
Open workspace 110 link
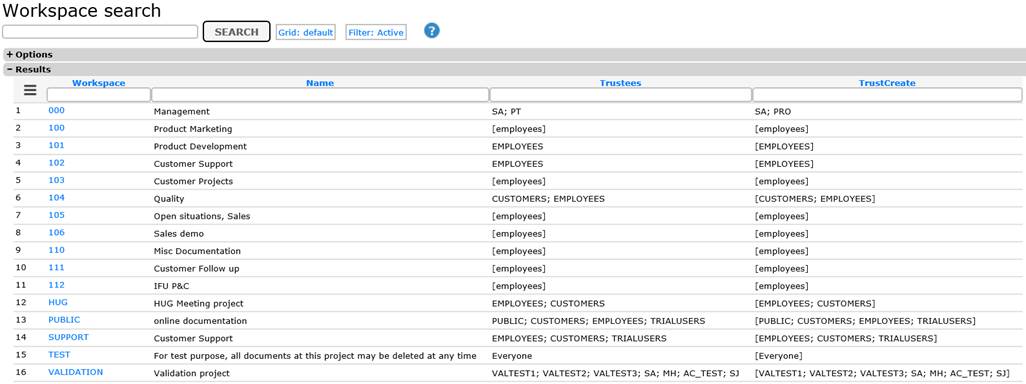pos(56,250)
